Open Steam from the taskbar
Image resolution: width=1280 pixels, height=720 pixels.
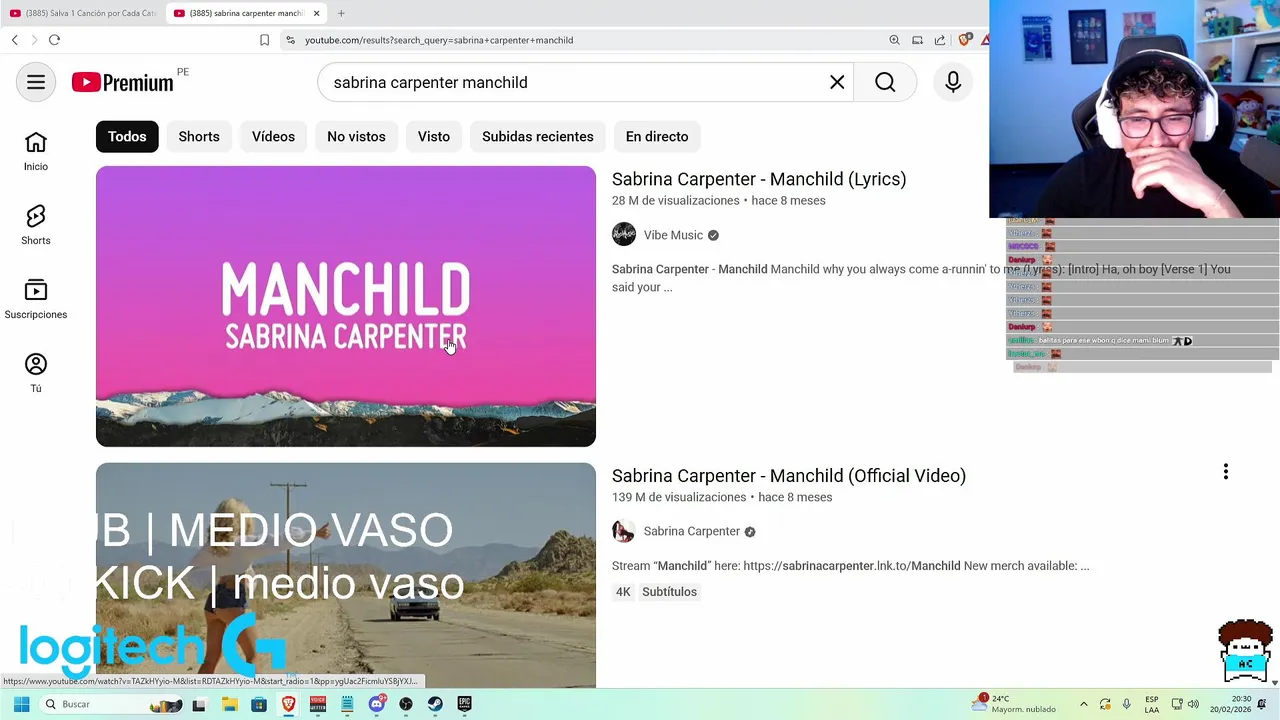(x=435, y=704)
